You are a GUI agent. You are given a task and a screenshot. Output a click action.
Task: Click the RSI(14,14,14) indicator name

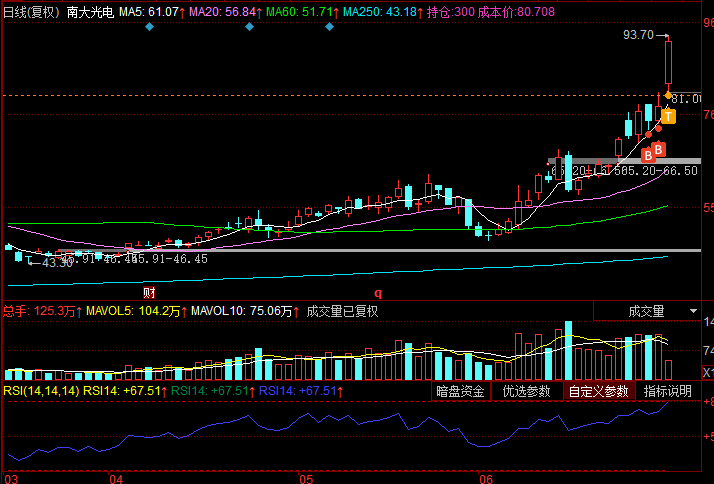coord(41,391)
